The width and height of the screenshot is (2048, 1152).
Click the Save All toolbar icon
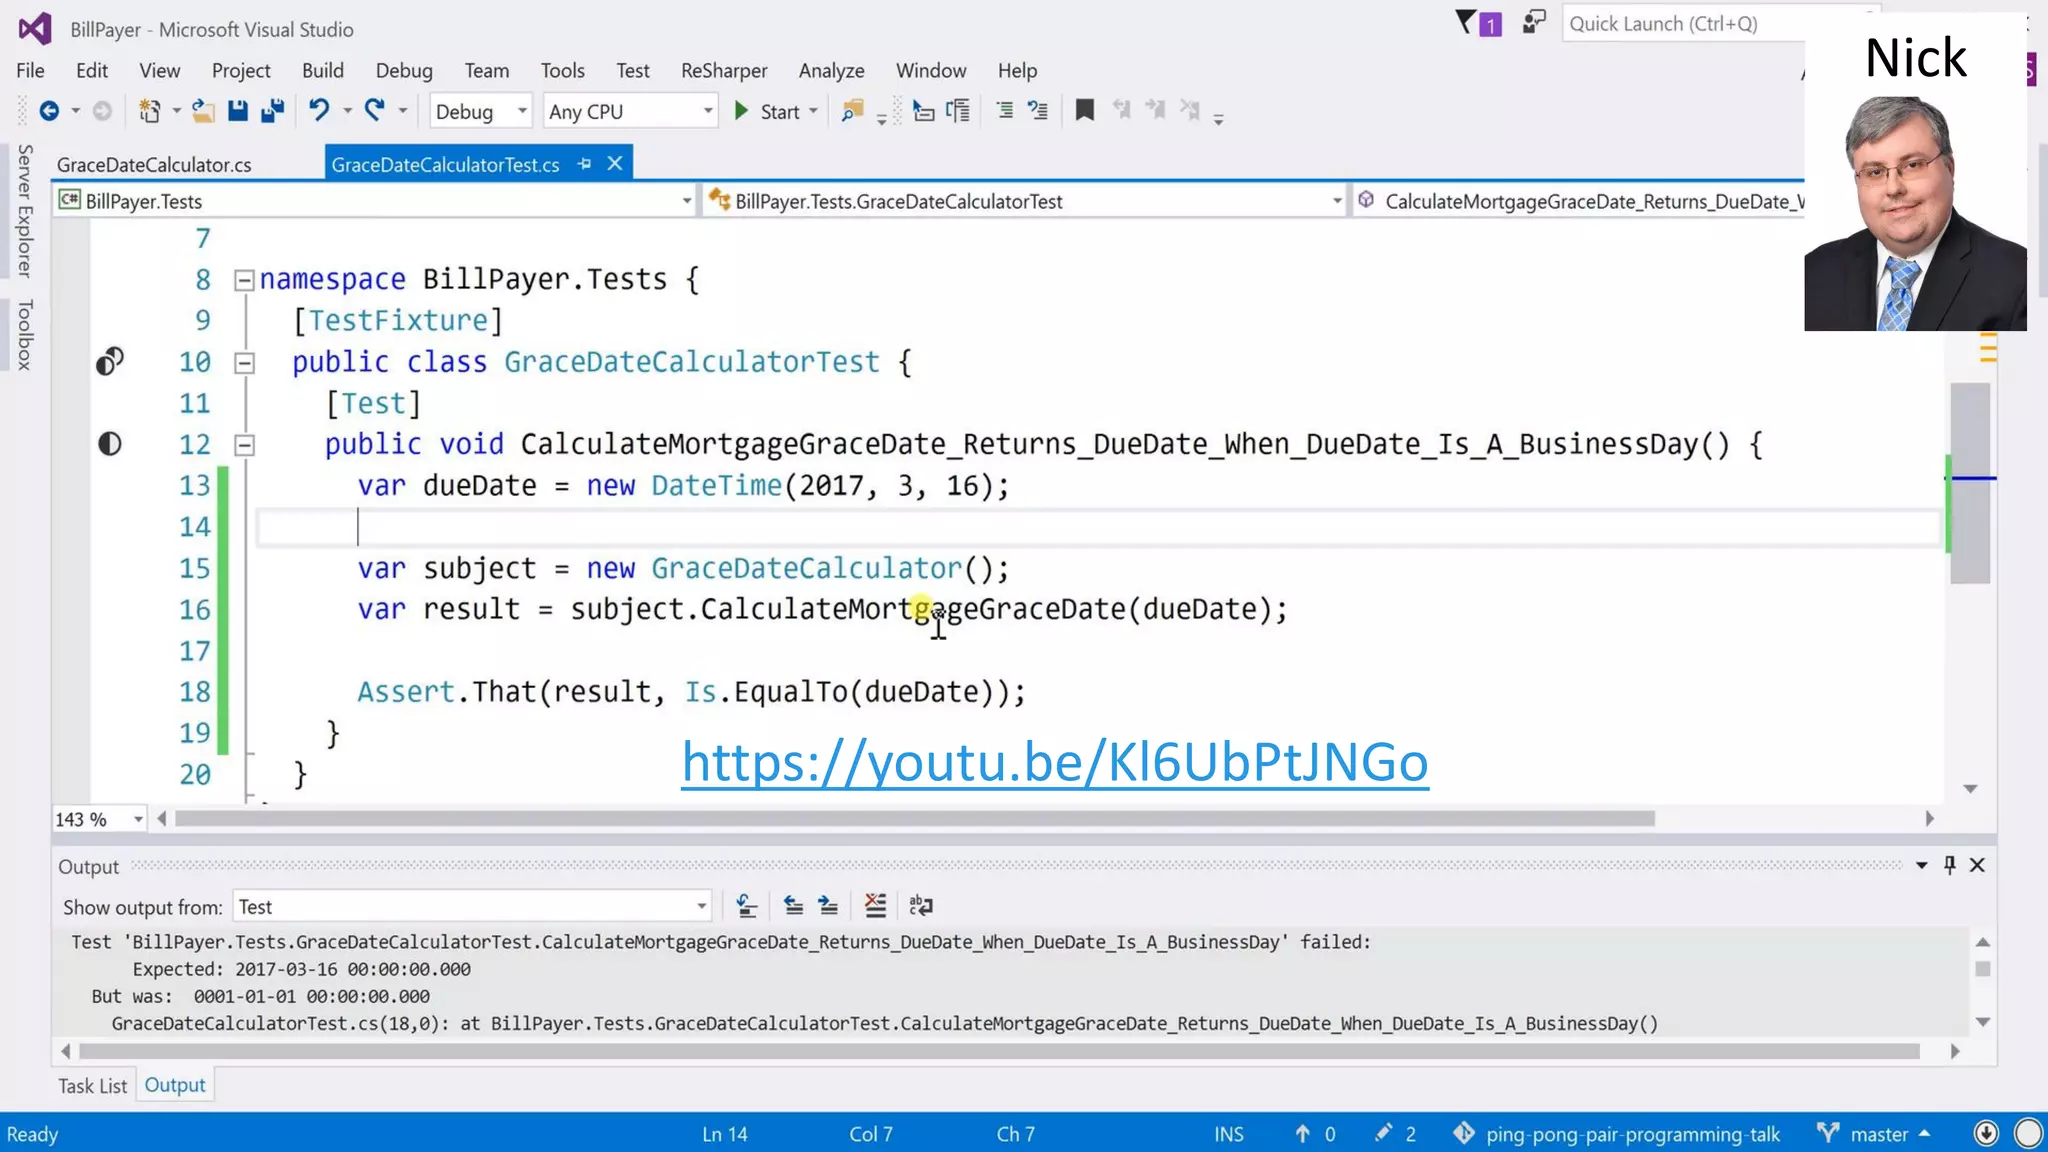coord(272,111)
